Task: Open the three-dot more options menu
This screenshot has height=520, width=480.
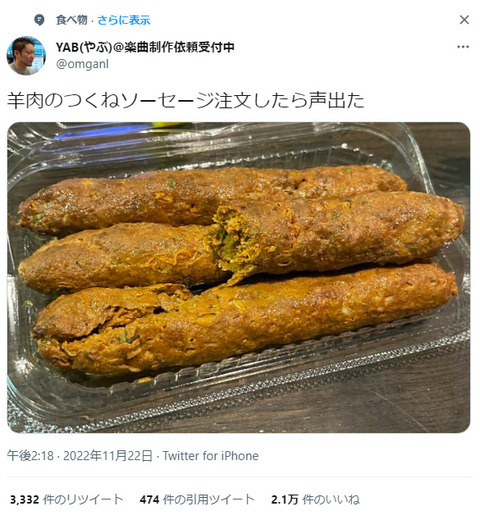Action: coord(463,47)
